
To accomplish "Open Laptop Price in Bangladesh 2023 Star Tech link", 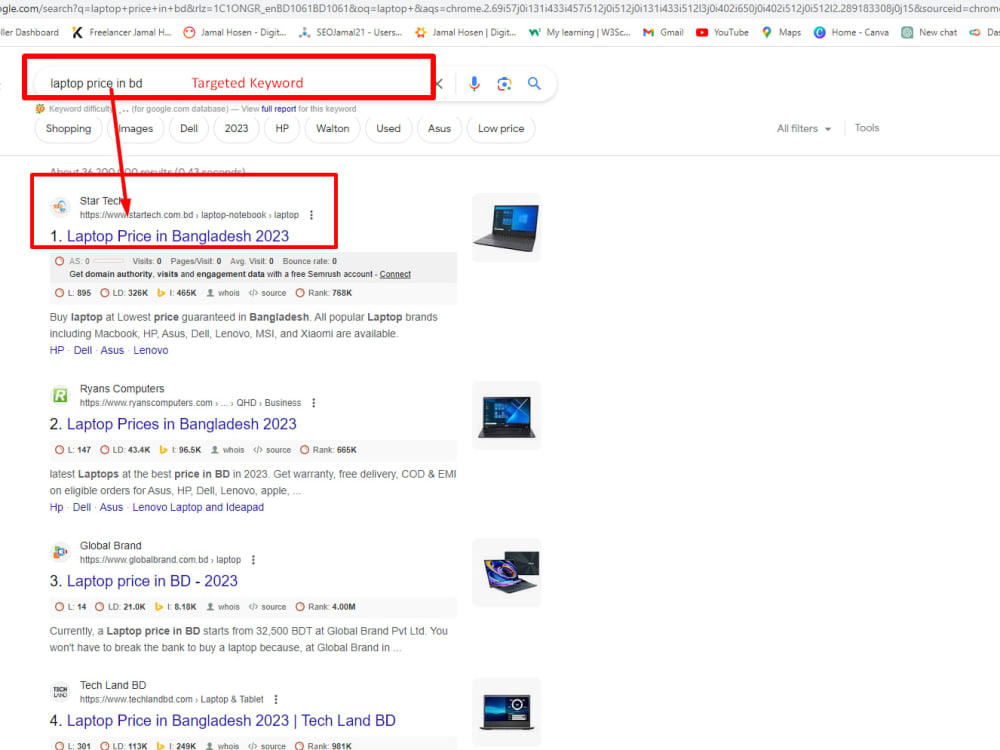I will click(x=178, y=237).
